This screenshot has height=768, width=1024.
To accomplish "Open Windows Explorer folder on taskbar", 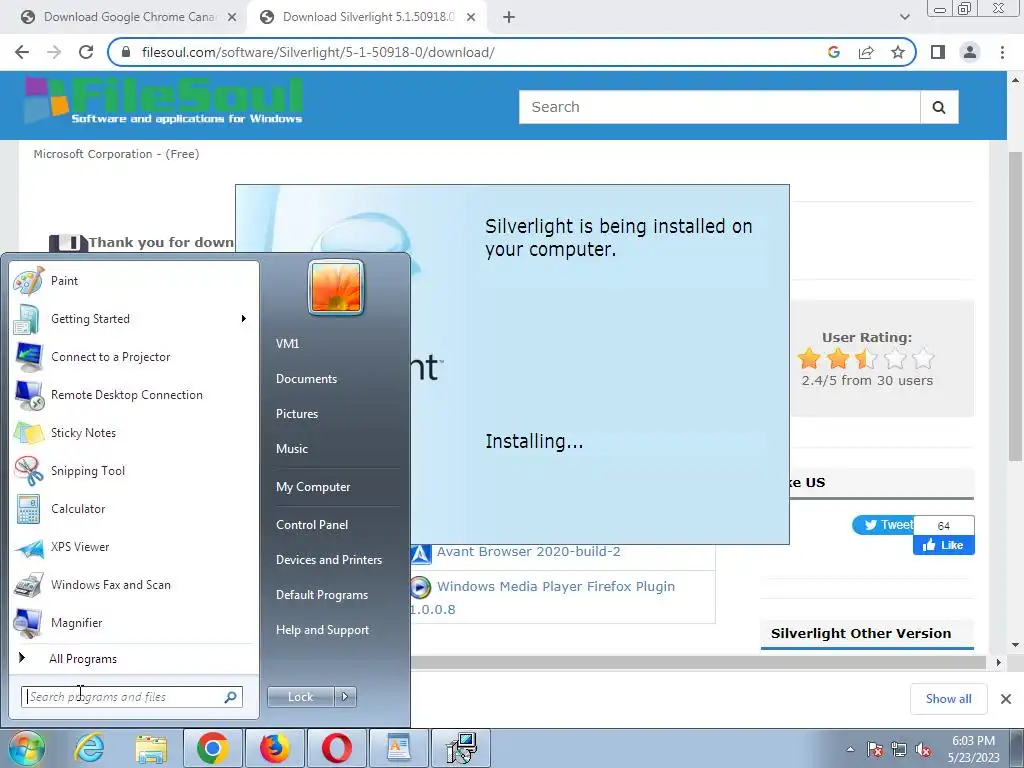I will tap(151, 748).
